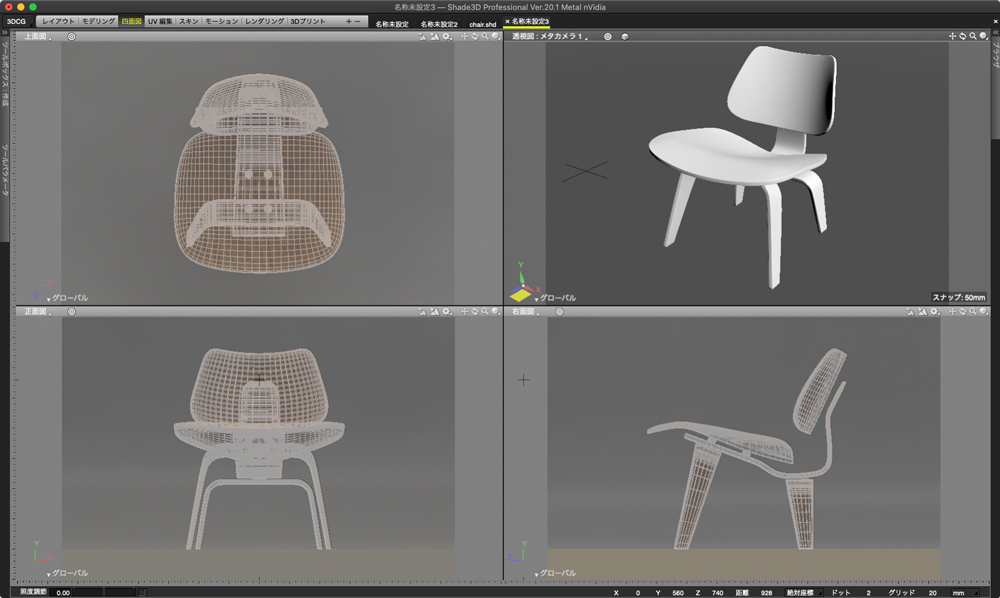
Task: Toggle the circular target button in the top view header
Action: pyautogui.click(x=71, y=36)
